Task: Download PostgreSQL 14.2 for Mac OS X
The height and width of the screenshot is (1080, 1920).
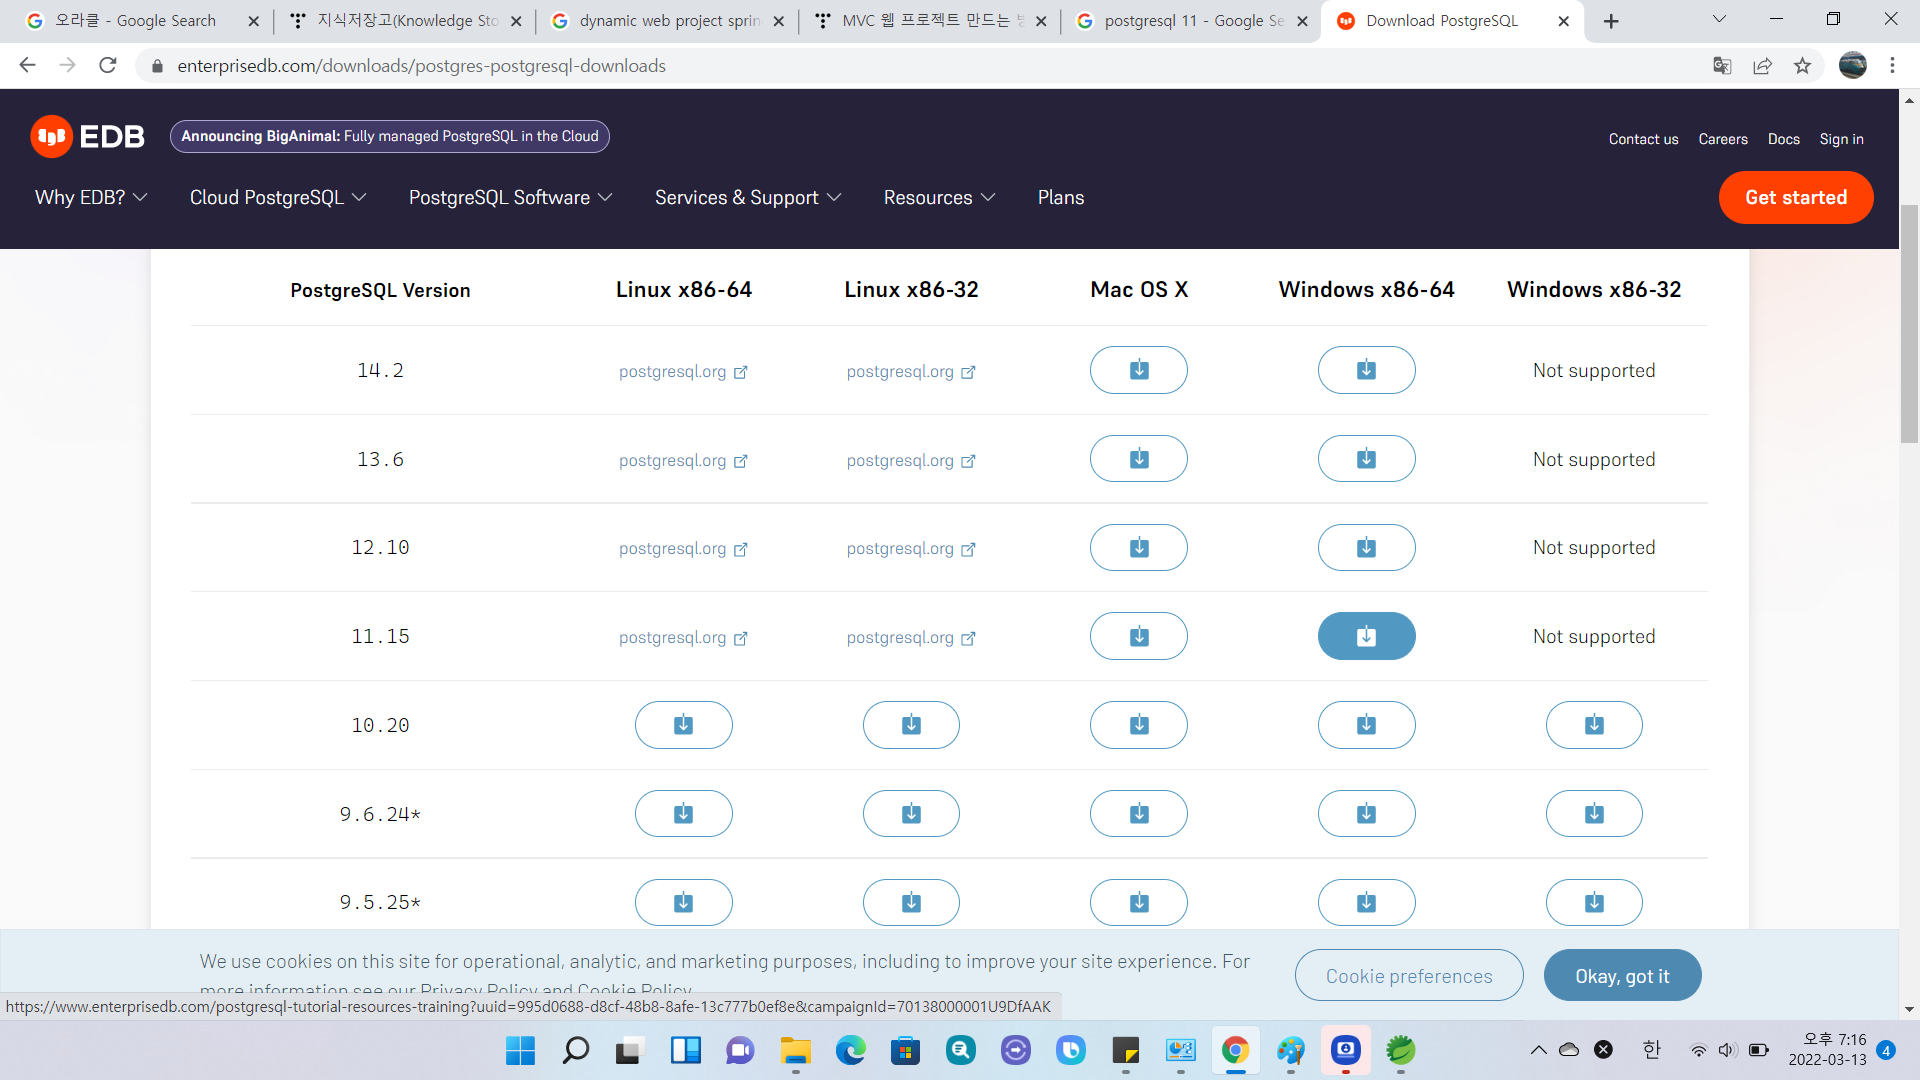Action: tap(1138, 370)
